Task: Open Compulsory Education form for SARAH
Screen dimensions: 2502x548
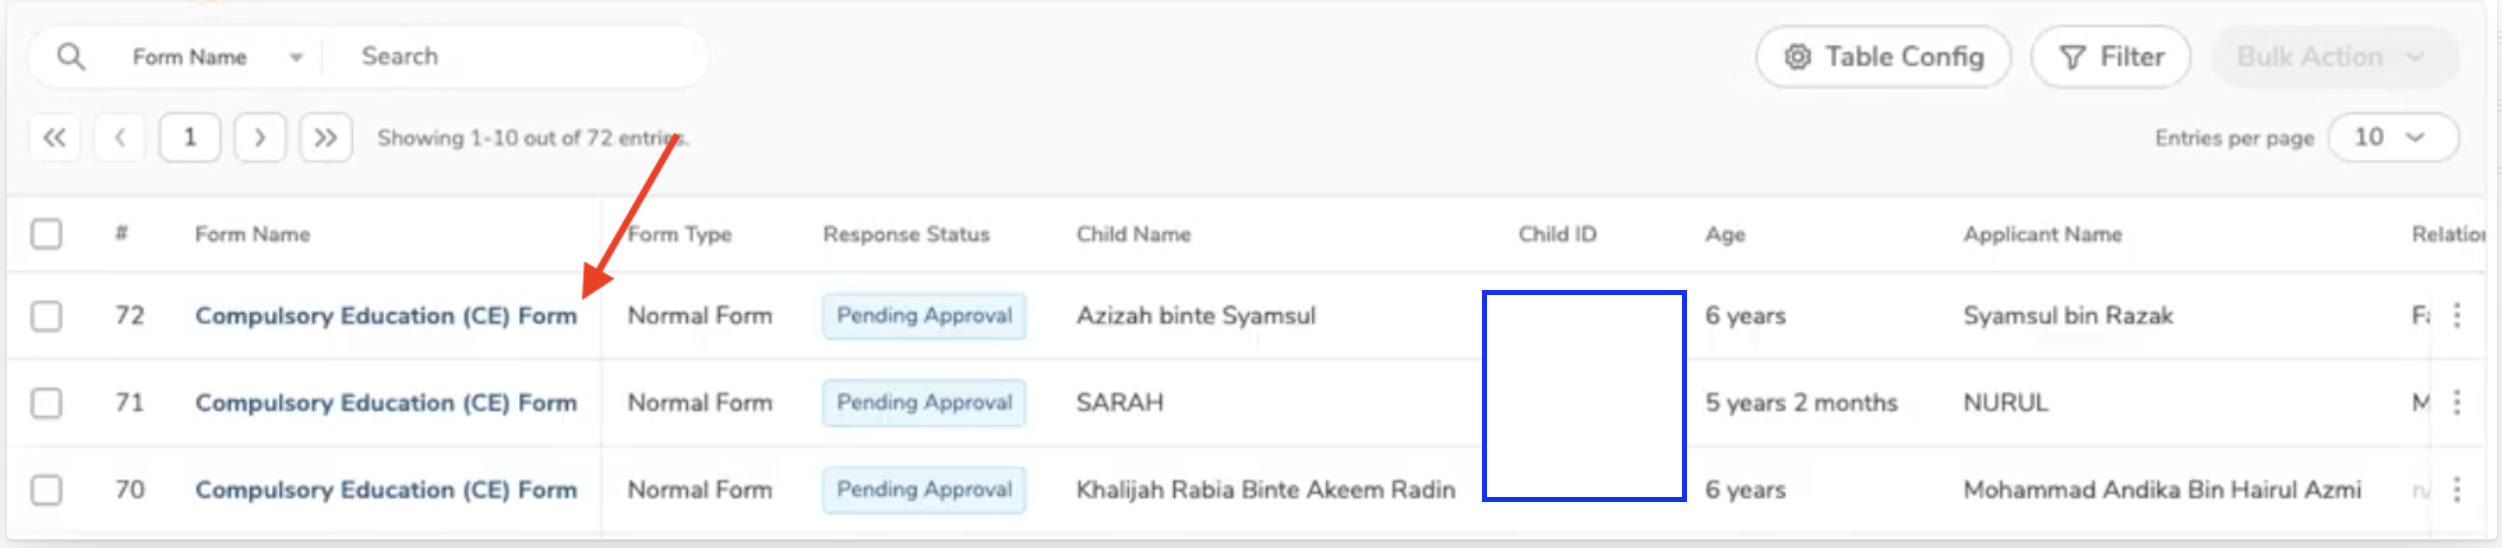Action: (x=386, y=404)
